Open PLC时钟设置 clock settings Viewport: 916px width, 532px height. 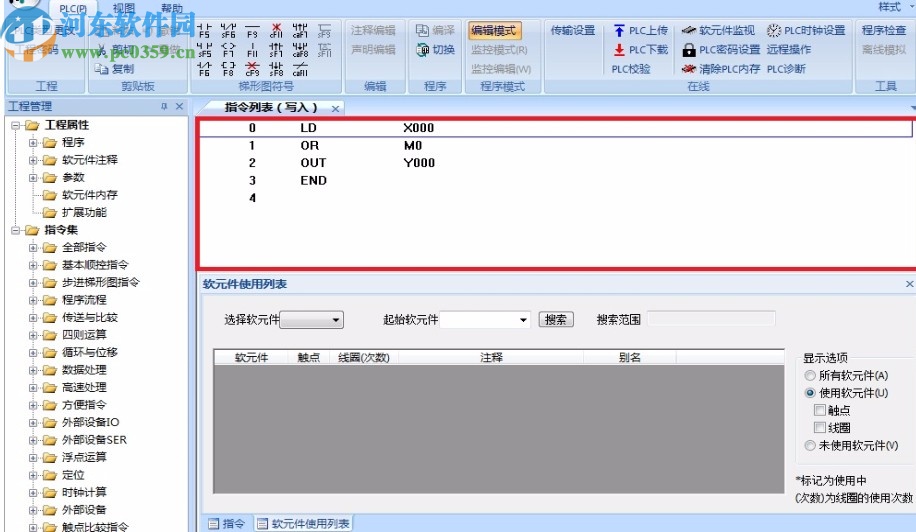point(806,30)
